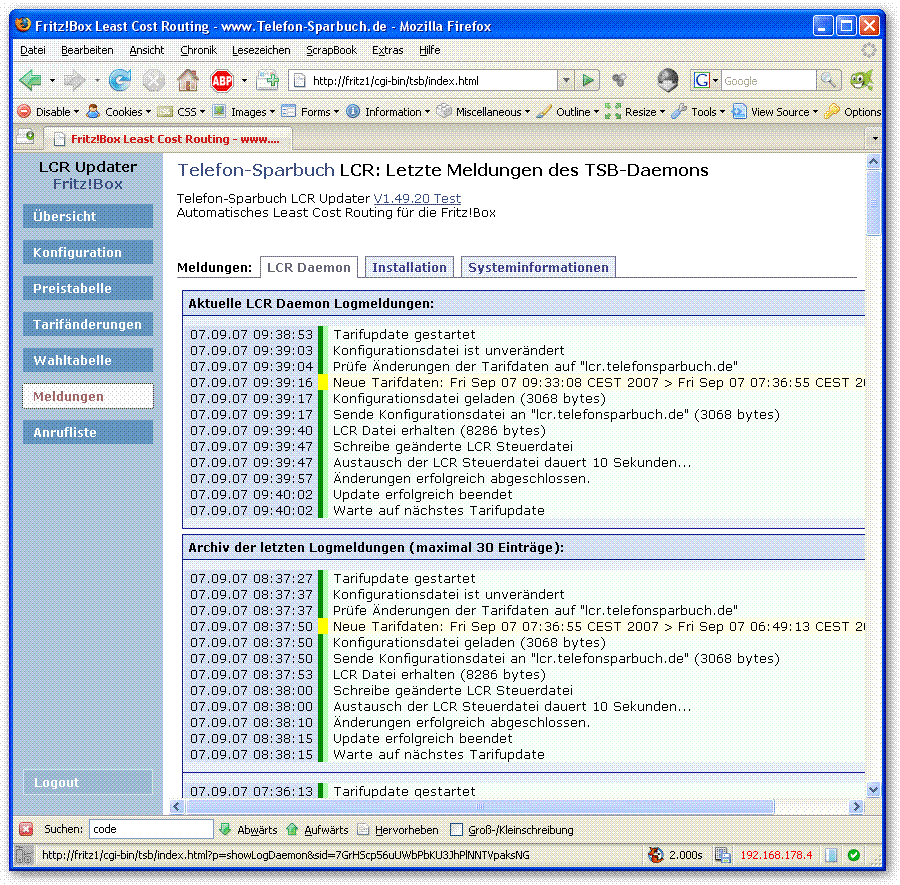This screenshot has height=885, width=900.
Task: Expand the CSS dropdown menu
Action: tap(181, 112)
